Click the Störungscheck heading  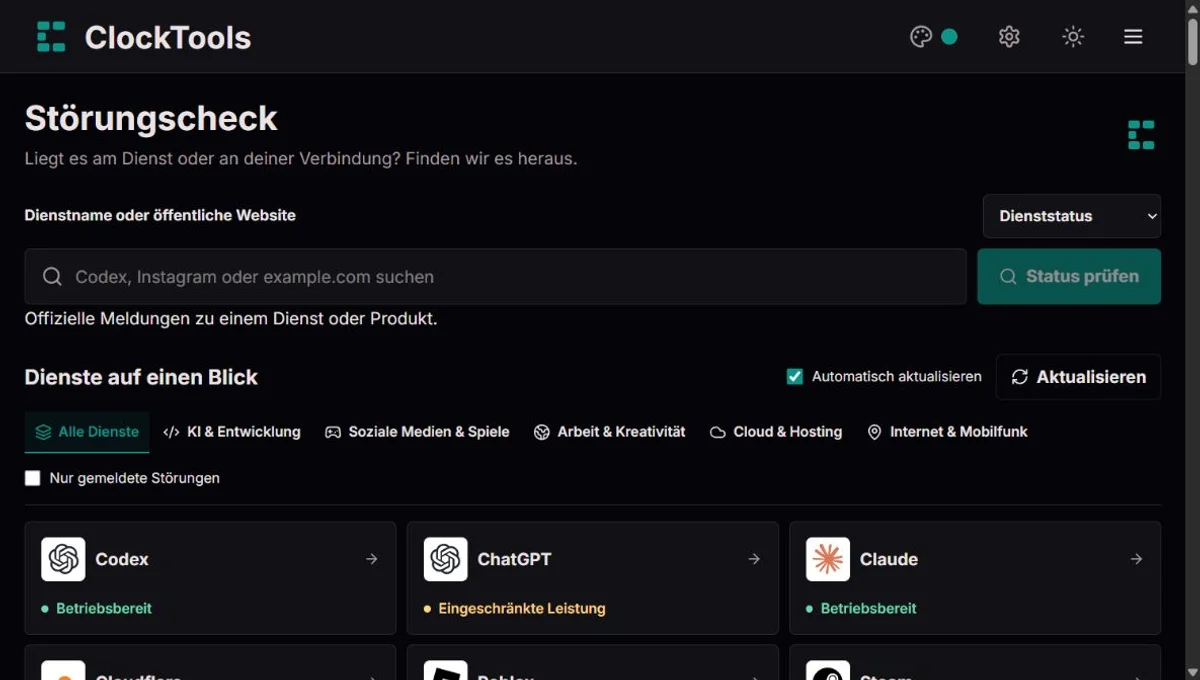click(151, 118)
